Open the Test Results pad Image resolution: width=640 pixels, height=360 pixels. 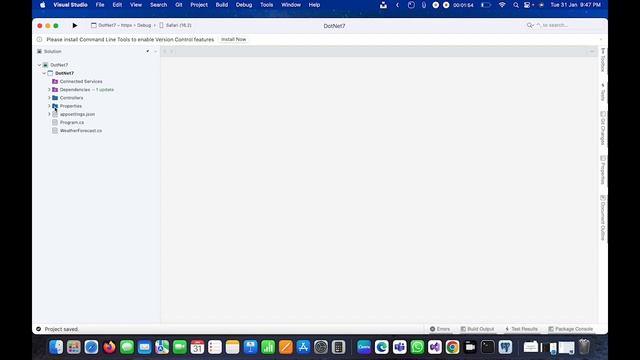coord(521,329)
